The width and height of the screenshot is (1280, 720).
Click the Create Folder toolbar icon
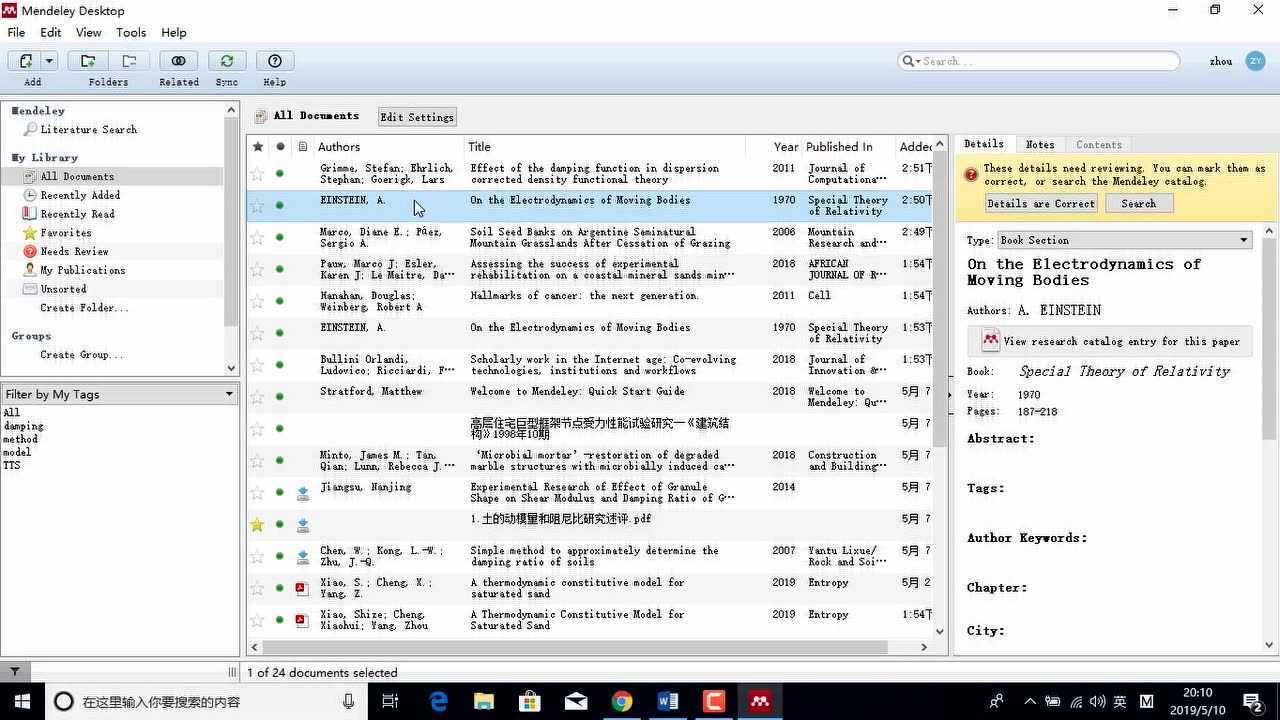(88, 61)
